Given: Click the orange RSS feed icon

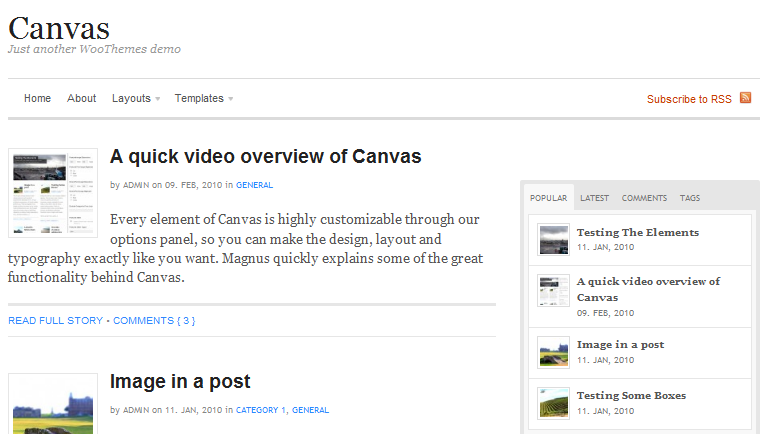Looking at the screenshot, I should click(745, 98).
